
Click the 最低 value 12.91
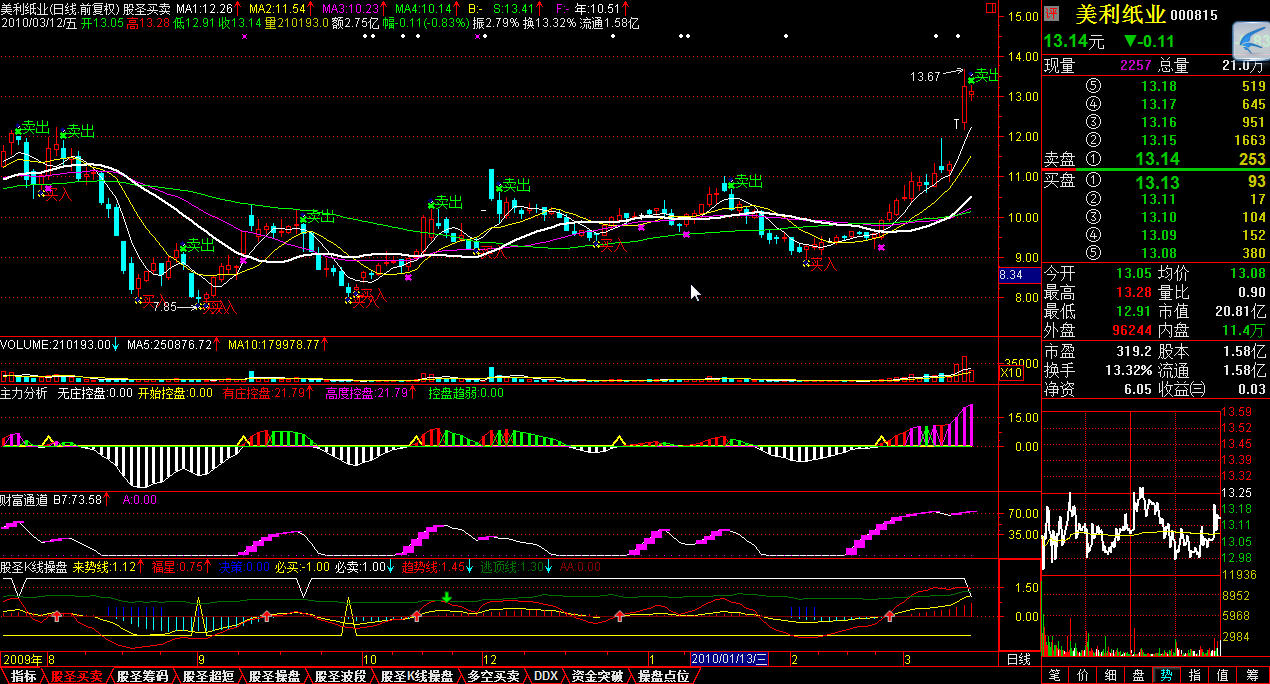[1133, 310]
